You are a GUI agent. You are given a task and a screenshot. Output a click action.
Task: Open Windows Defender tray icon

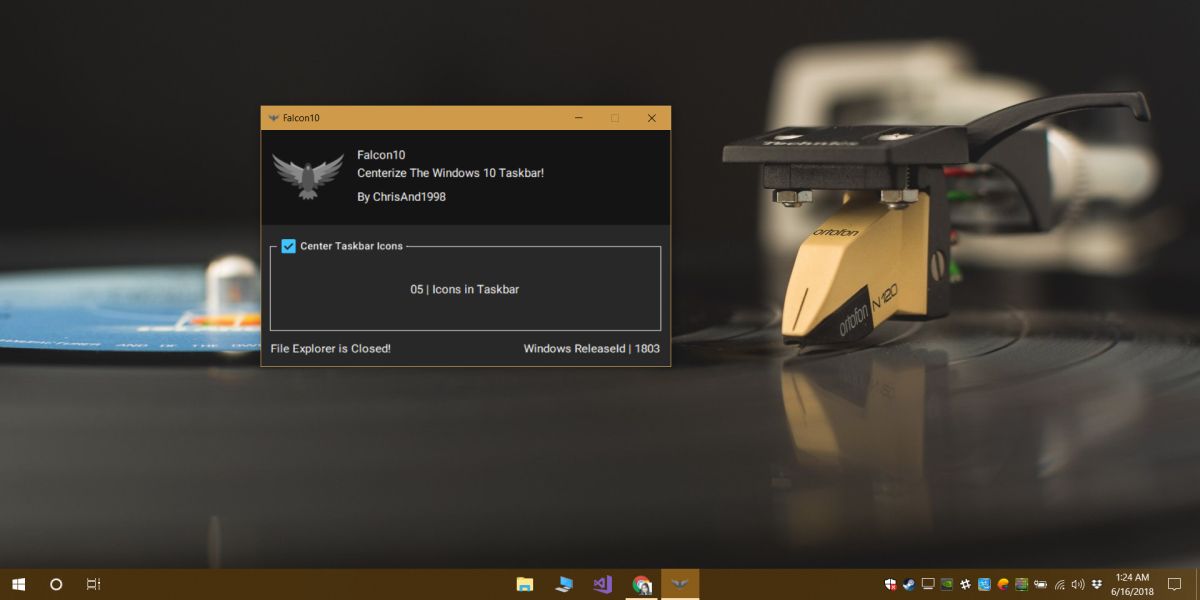click(890, 584)
